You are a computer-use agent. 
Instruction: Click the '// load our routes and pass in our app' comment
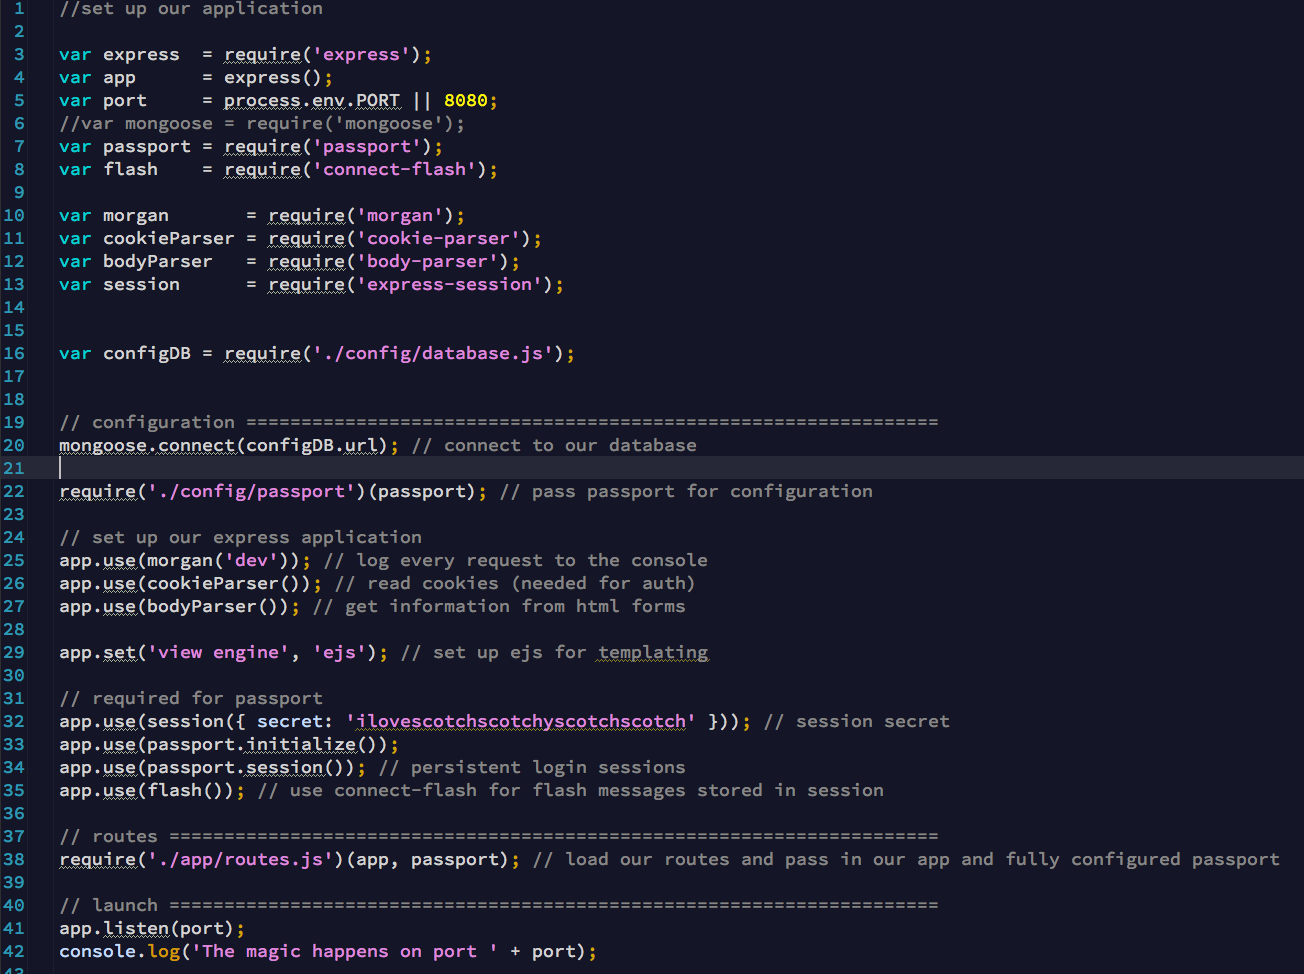click(906, 859)
